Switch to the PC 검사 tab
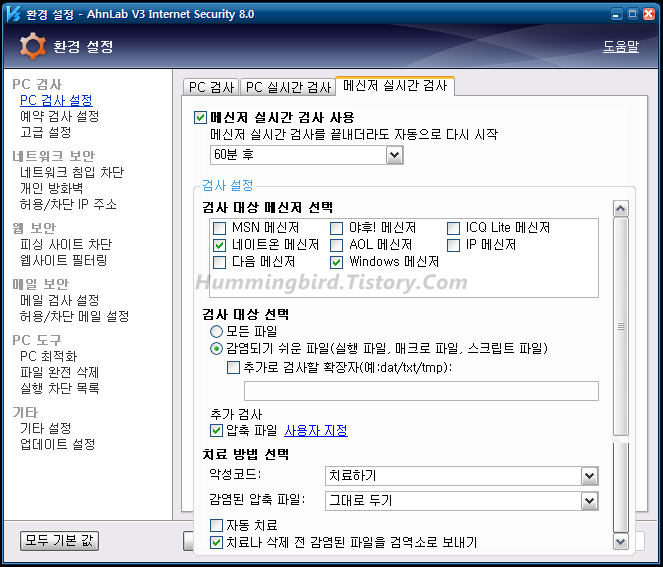Screen dimensions: 663x567 coord(211,87)
